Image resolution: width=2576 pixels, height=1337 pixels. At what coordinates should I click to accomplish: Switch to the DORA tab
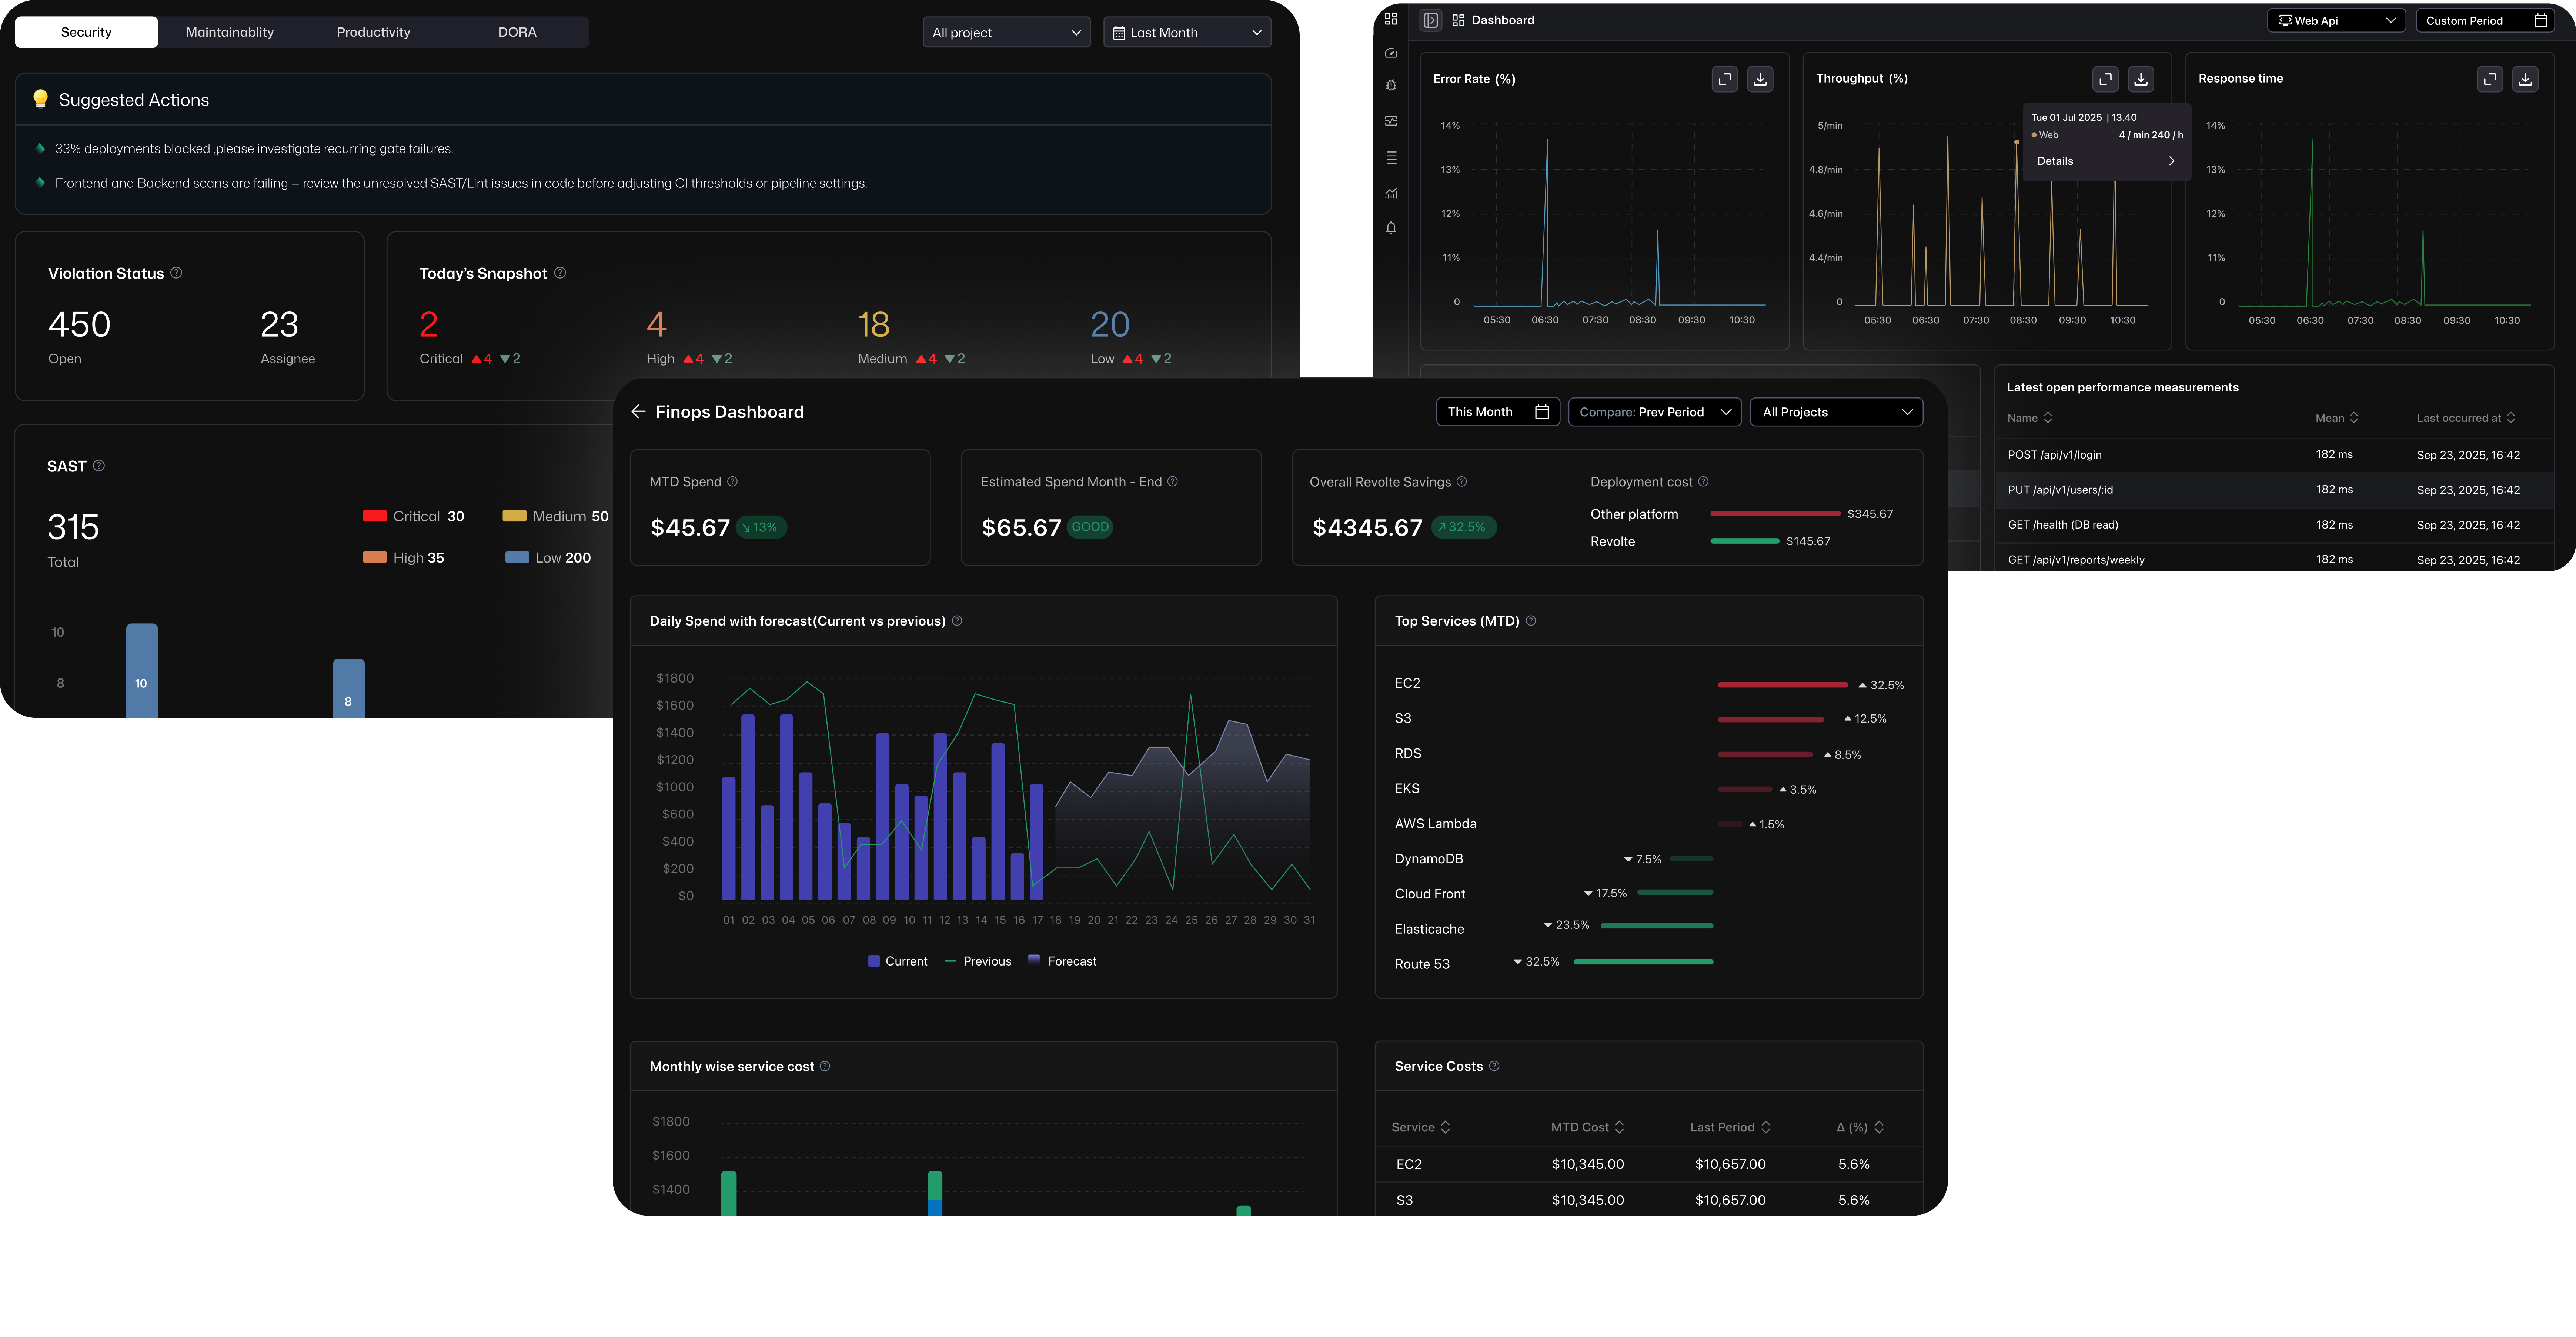click(517, 32)
